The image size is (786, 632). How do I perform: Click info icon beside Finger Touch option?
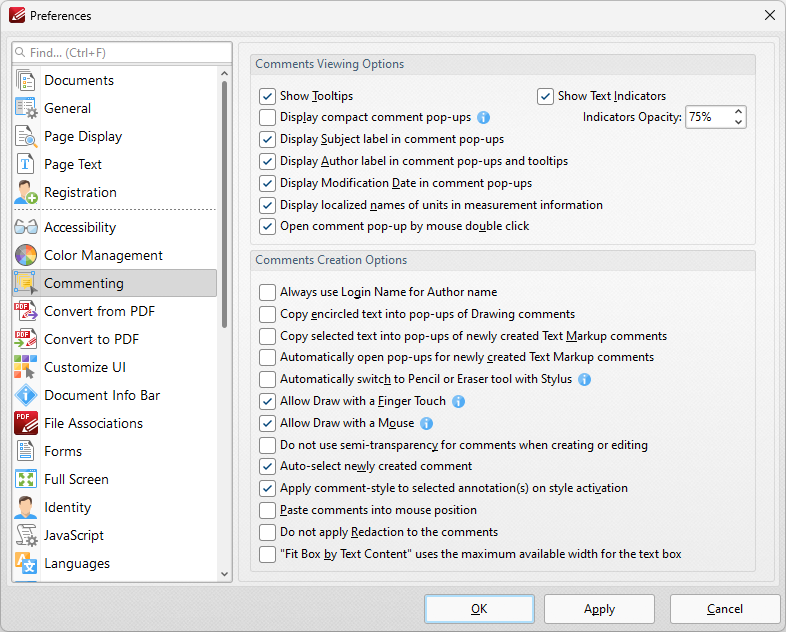(458, 401)
